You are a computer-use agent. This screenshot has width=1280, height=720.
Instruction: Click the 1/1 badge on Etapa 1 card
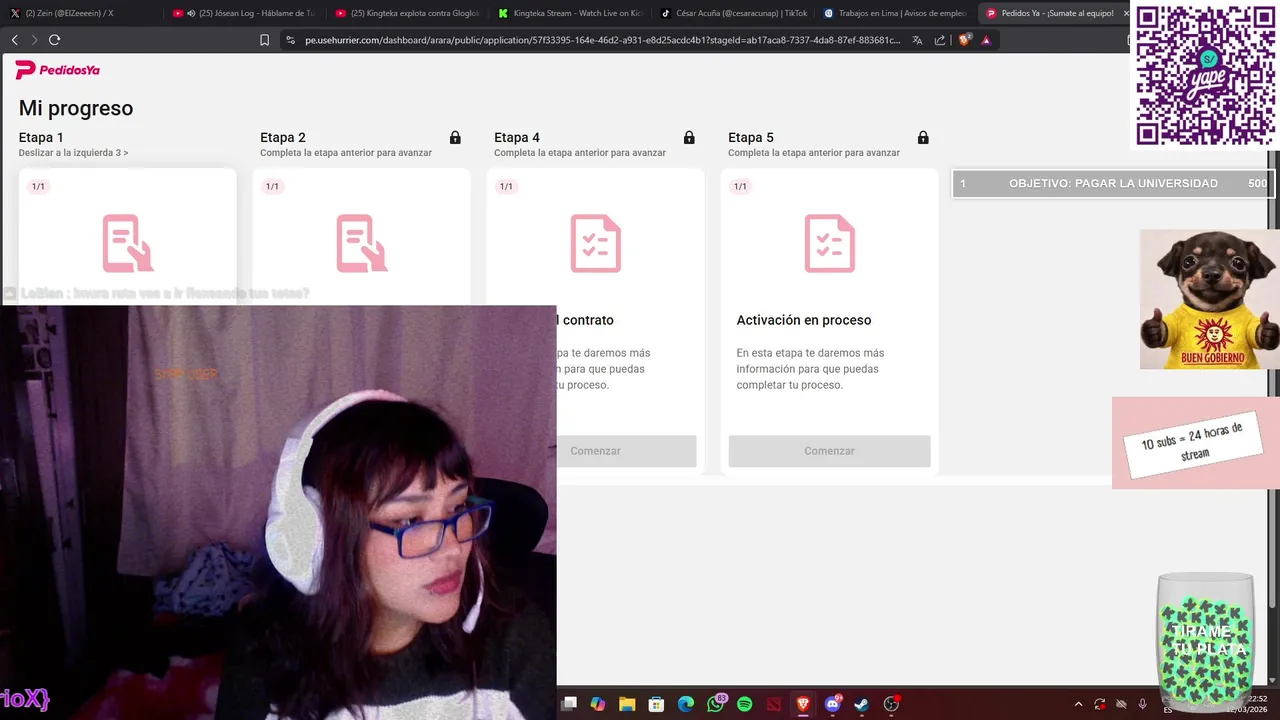[38, 187]
